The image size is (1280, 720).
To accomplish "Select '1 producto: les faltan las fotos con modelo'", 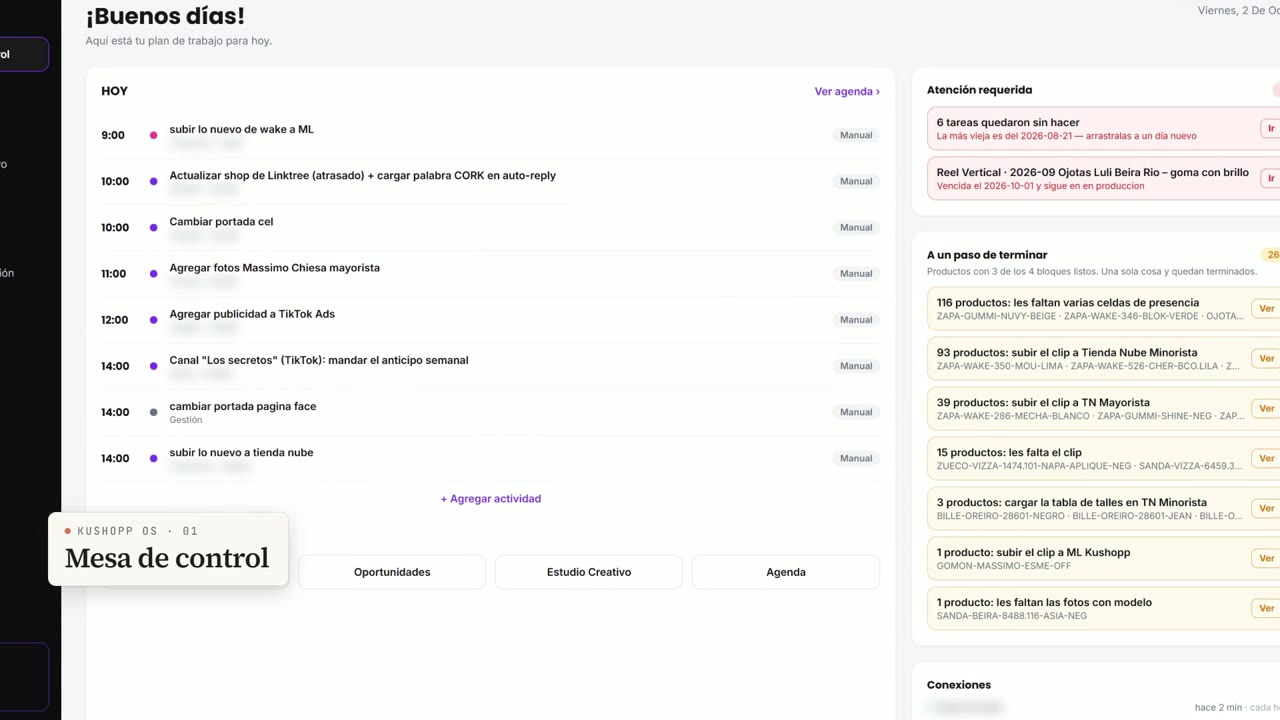I will pyautogui.click(x=1103, y=609).
